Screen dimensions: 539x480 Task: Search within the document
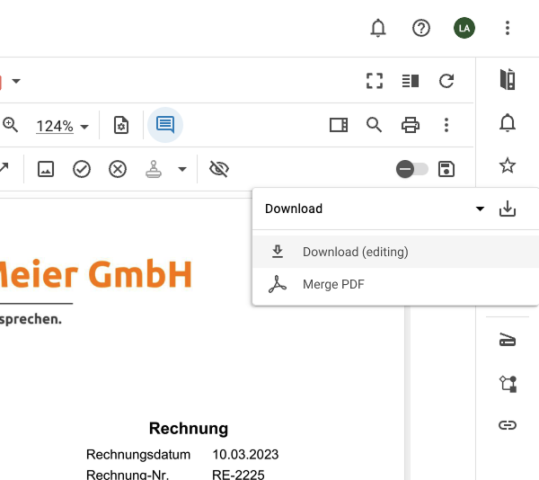374,125
